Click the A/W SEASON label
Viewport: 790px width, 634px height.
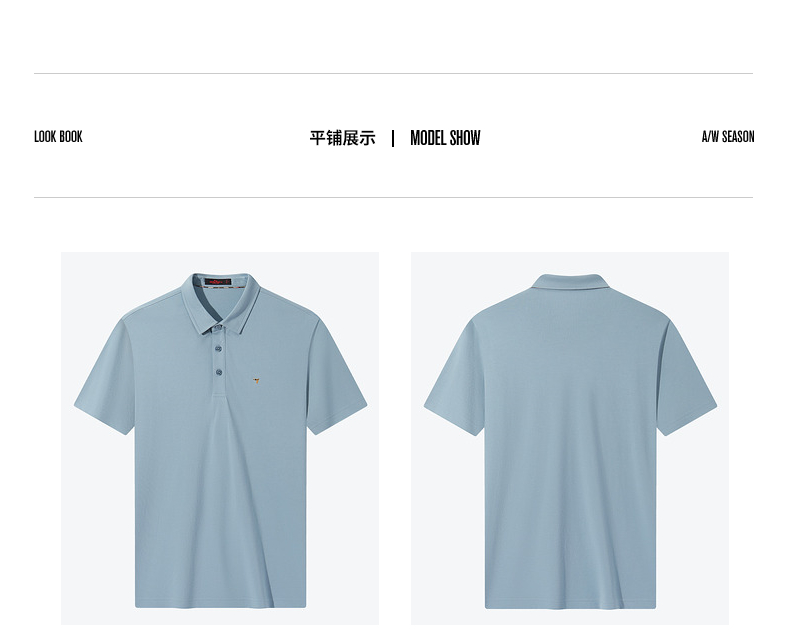click(728, 137)
